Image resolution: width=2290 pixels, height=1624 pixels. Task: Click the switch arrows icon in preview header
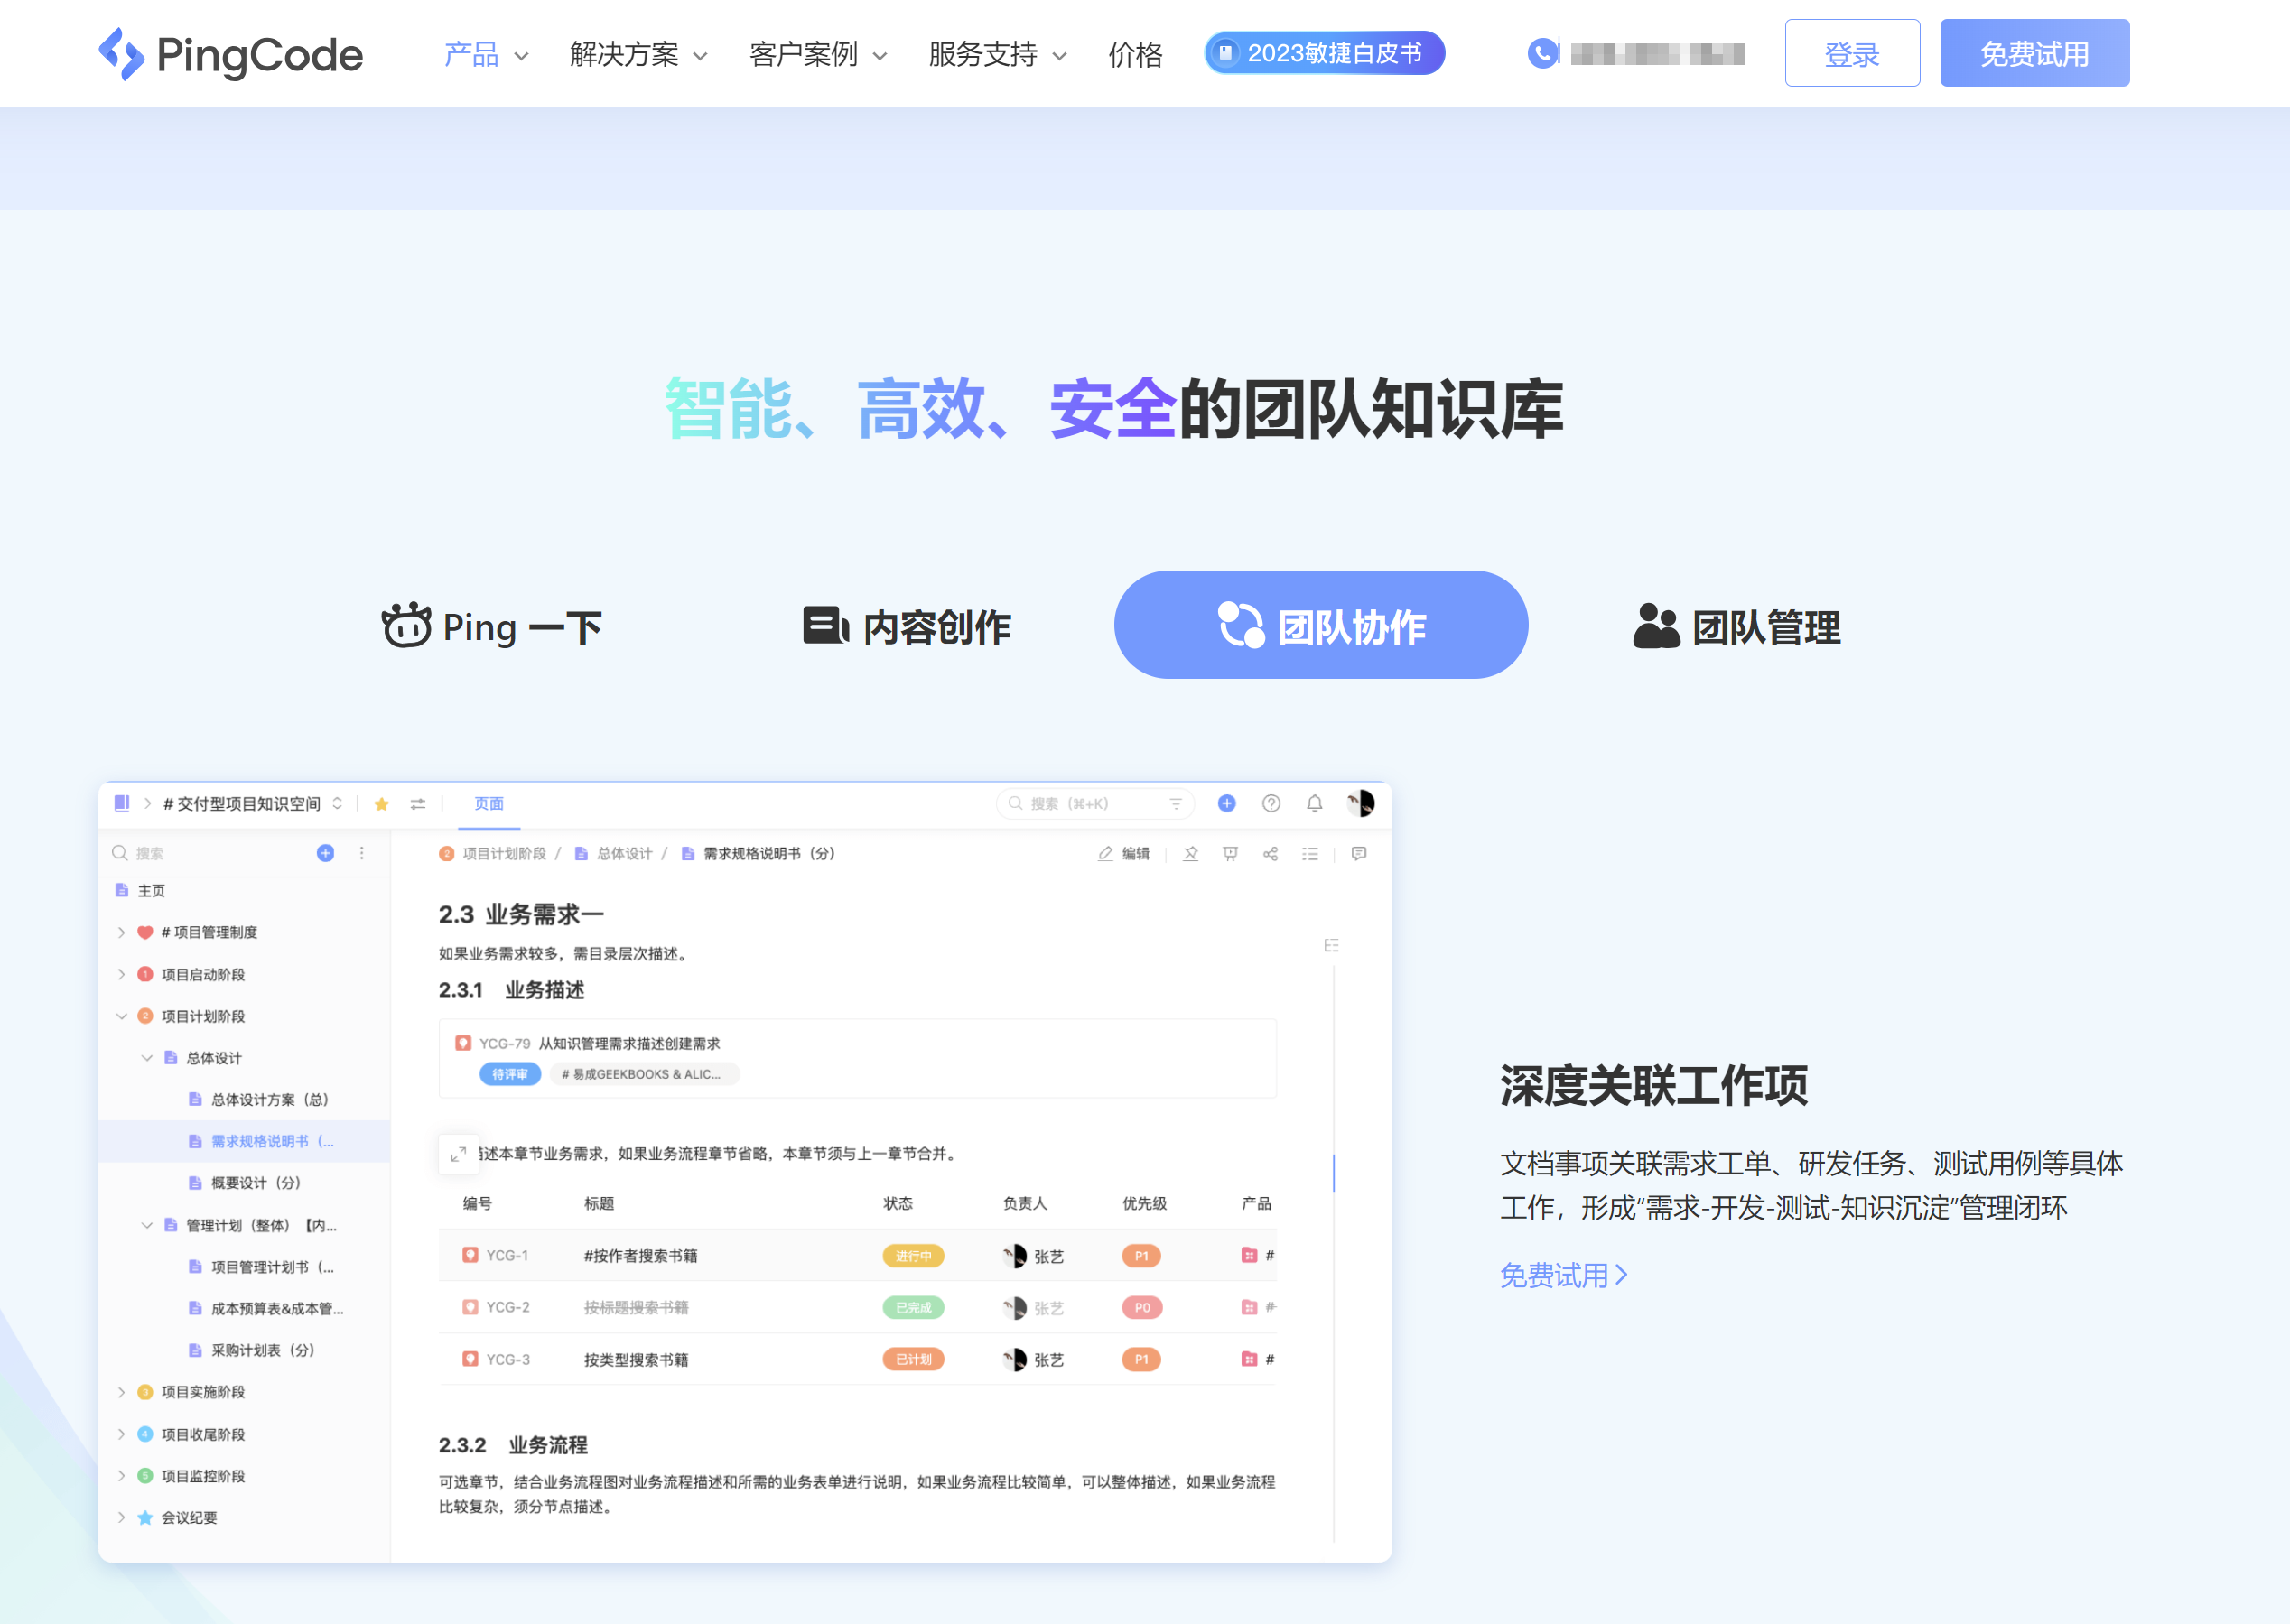(x=418, y=804)
